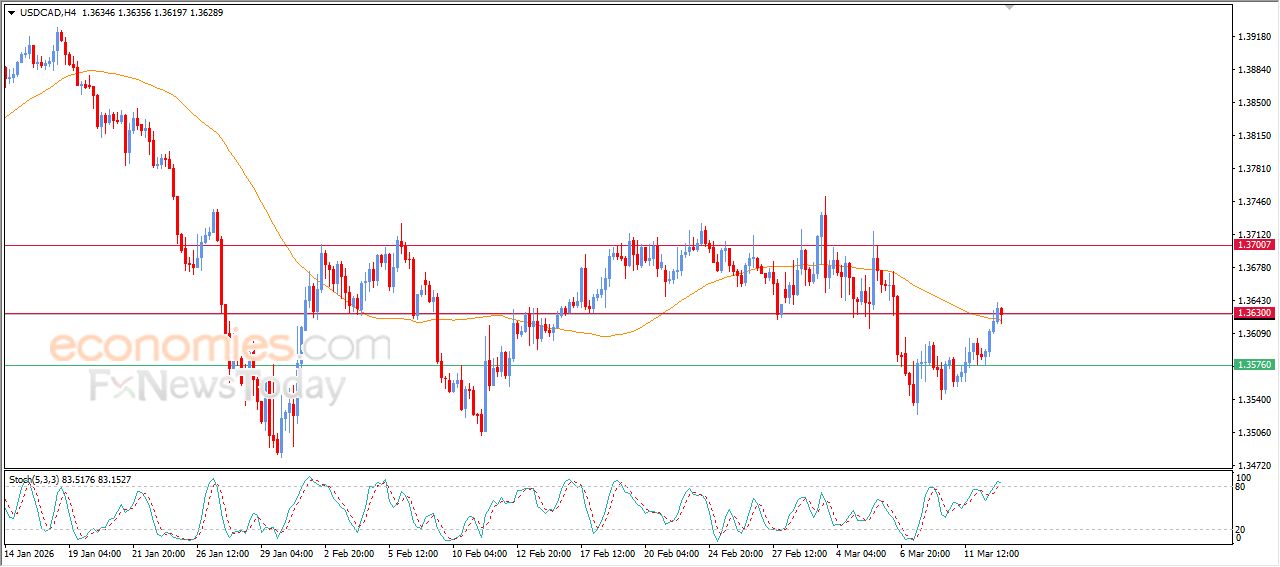Click the red 1.37007 price tag

tap(1254, 245)
